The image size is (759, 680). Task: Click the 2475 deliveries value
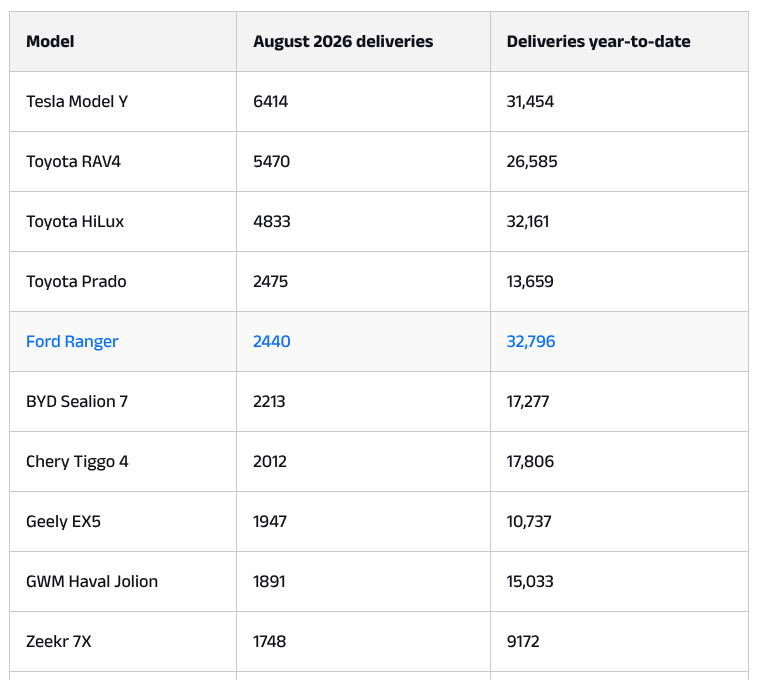pos(271,282)
